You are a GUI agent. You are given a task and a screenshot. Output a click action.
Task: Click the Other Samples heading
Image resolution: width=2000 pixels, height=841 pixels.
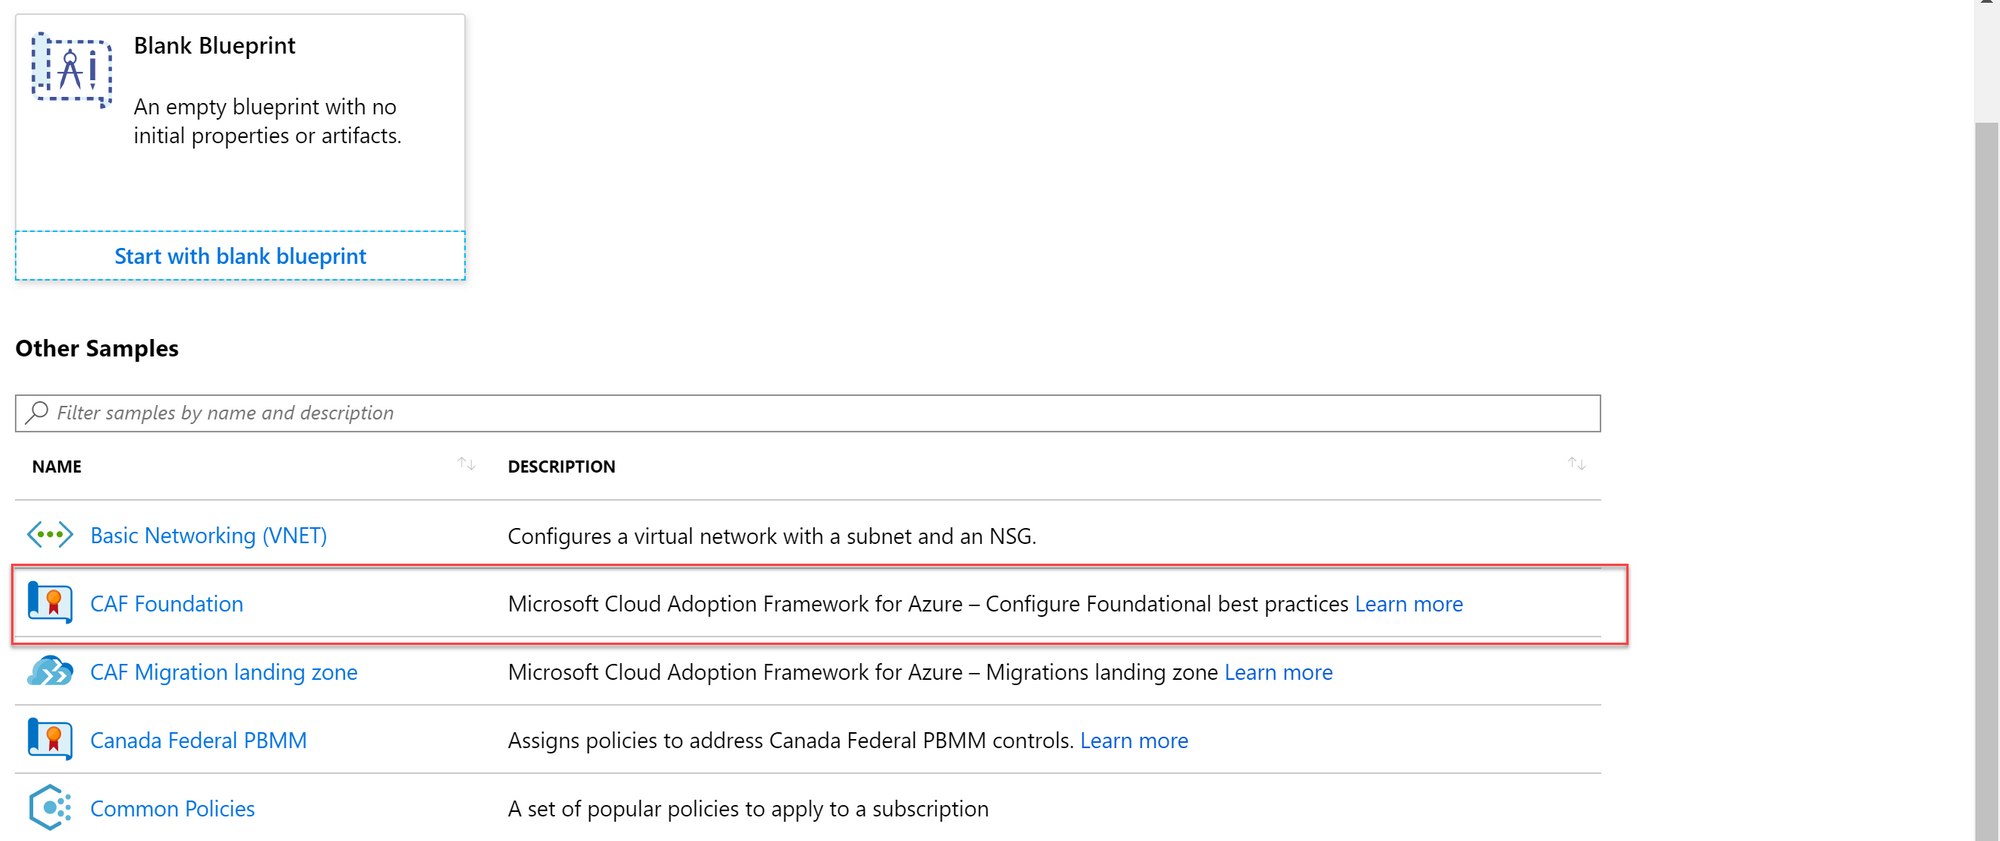97,348
